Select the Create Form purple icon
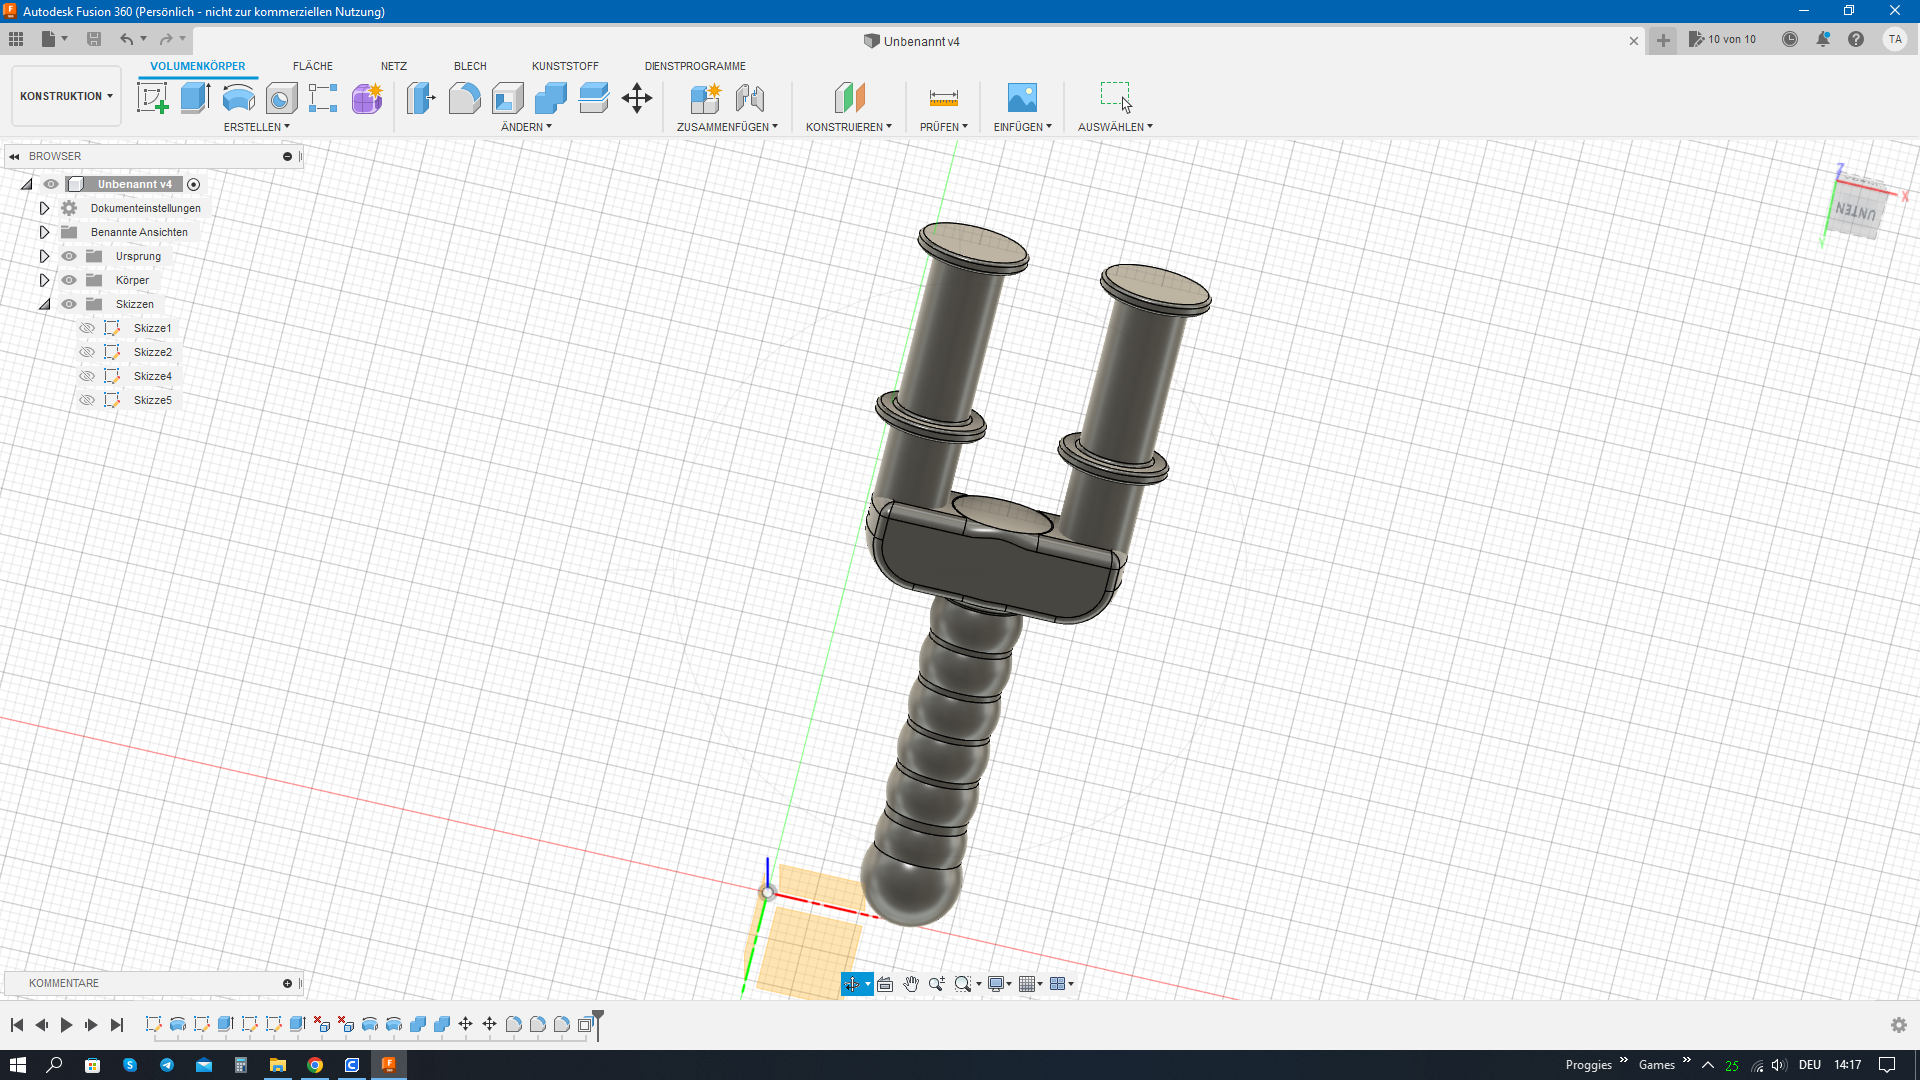 pyautogui.click(x=367, y=98)
